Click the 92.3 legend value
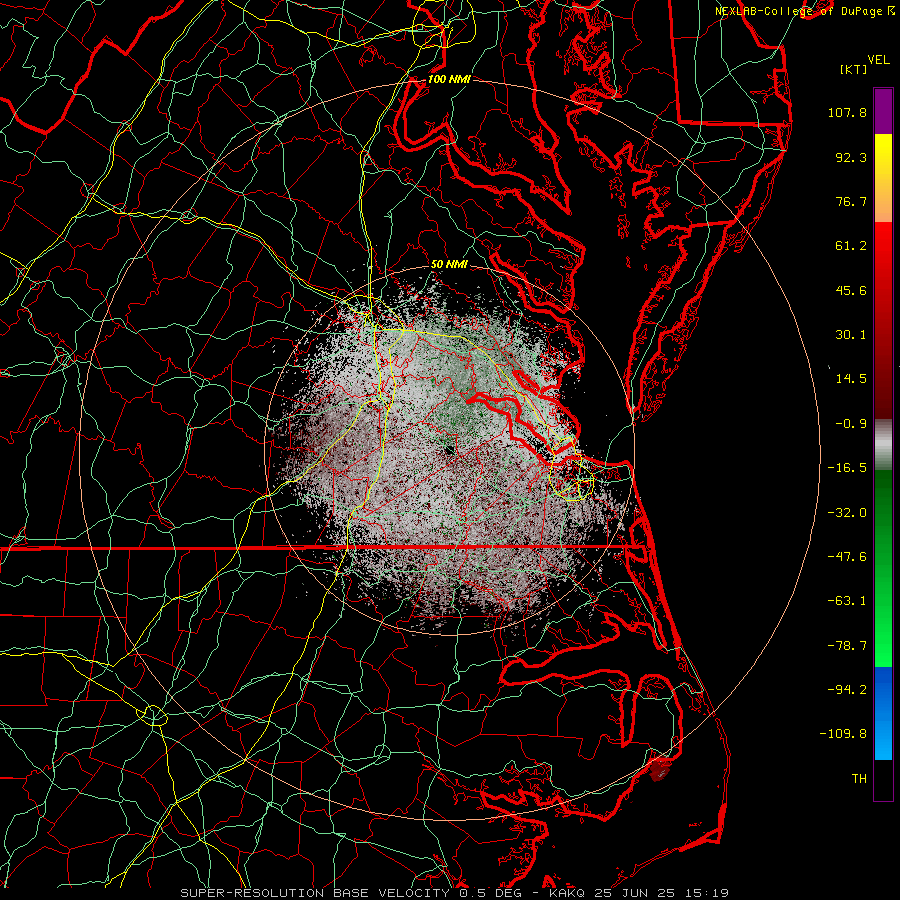Image resolution: width=900 pixels, height=900 pixels. pyautogui.click(x=851, y=157)
